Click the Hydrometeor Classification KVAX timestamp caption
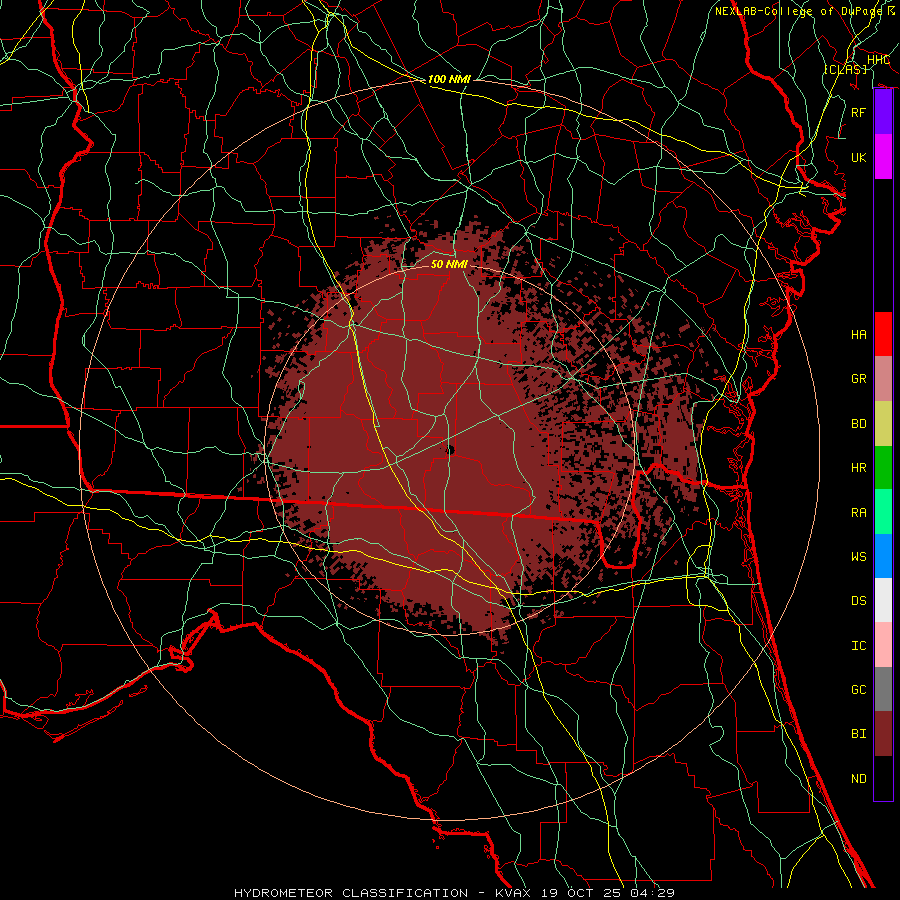Image resolution: width=900 pixels, height=900 pixels. pos(454,893)
